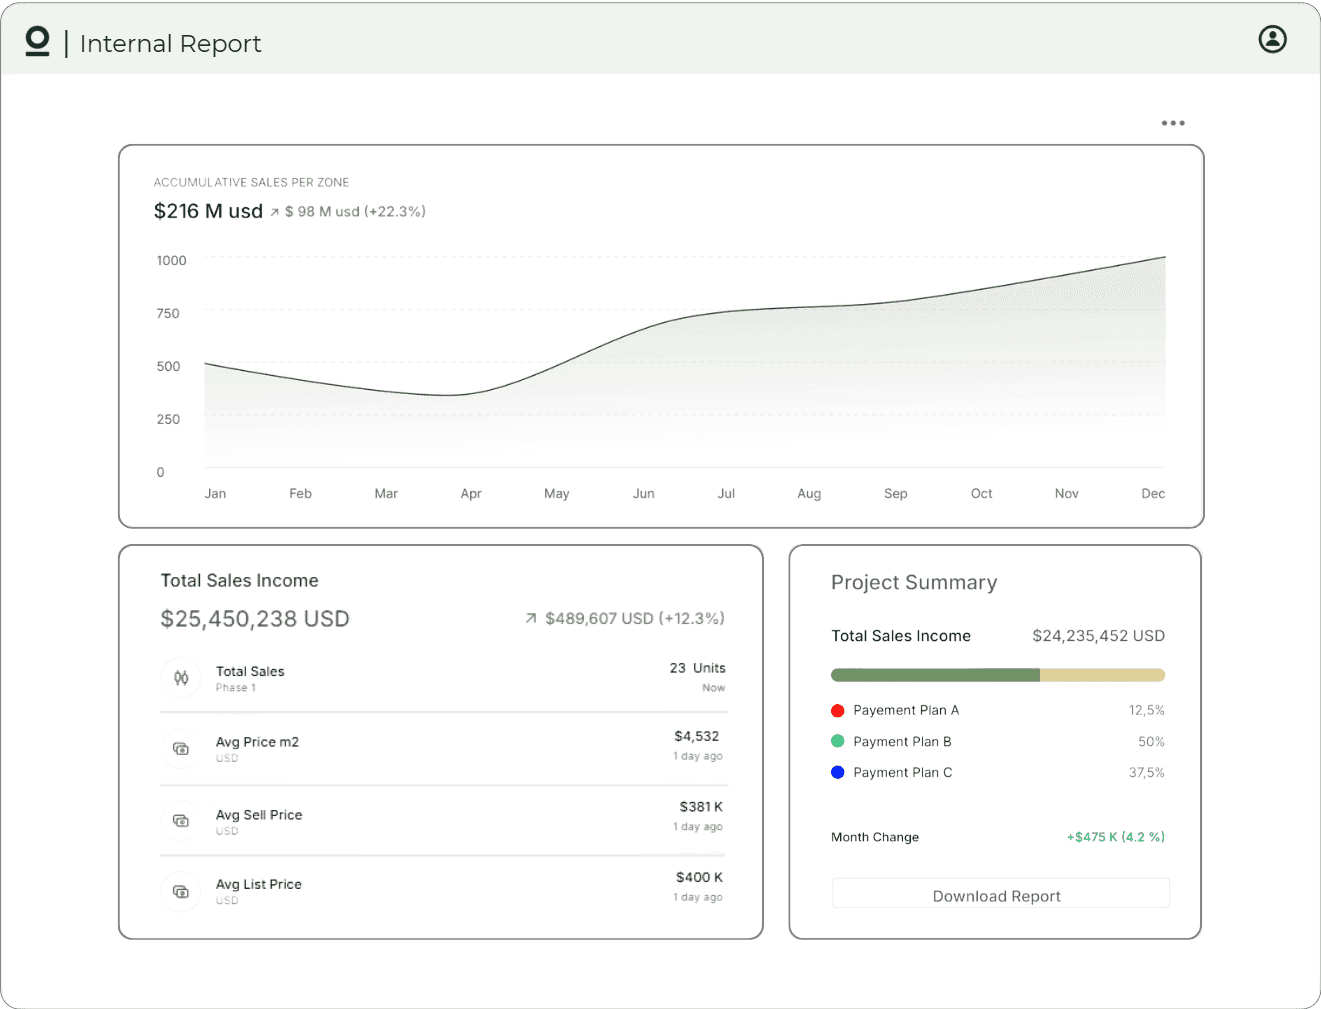1321x1009 pixels.
Task: Click the Accumulative Sales Per Zone heading
Action: [251, 182]
